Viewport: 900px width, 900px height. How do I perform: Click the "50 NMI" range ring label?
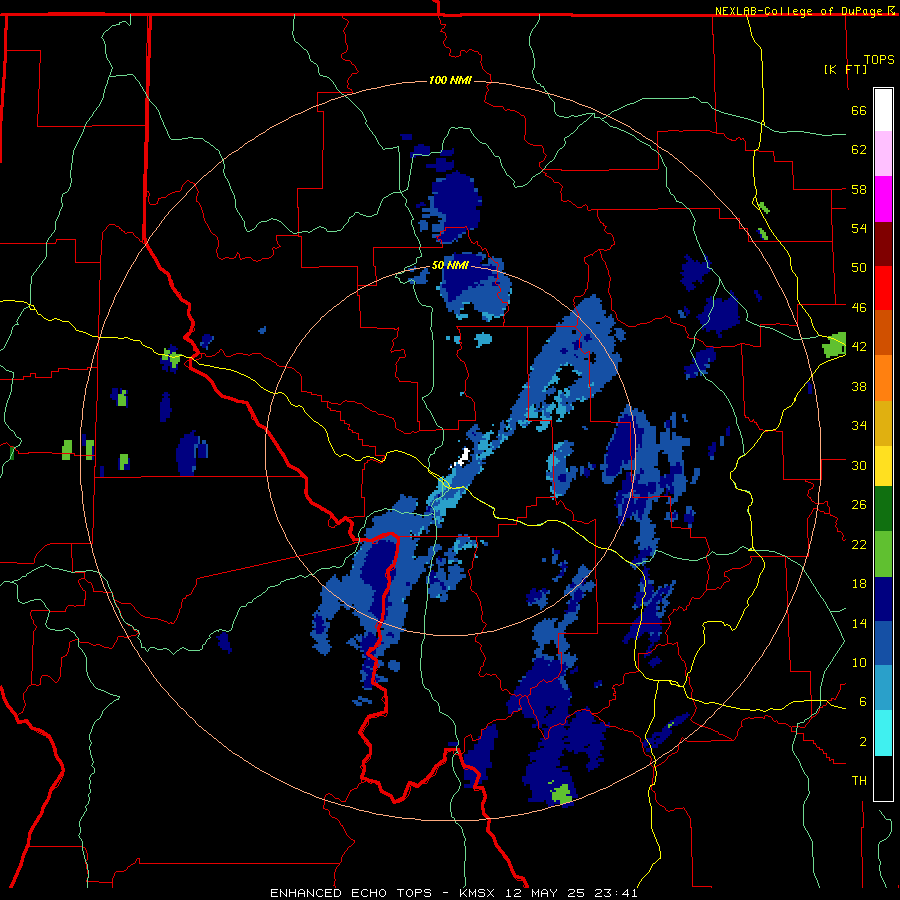(x=450, y=265)
